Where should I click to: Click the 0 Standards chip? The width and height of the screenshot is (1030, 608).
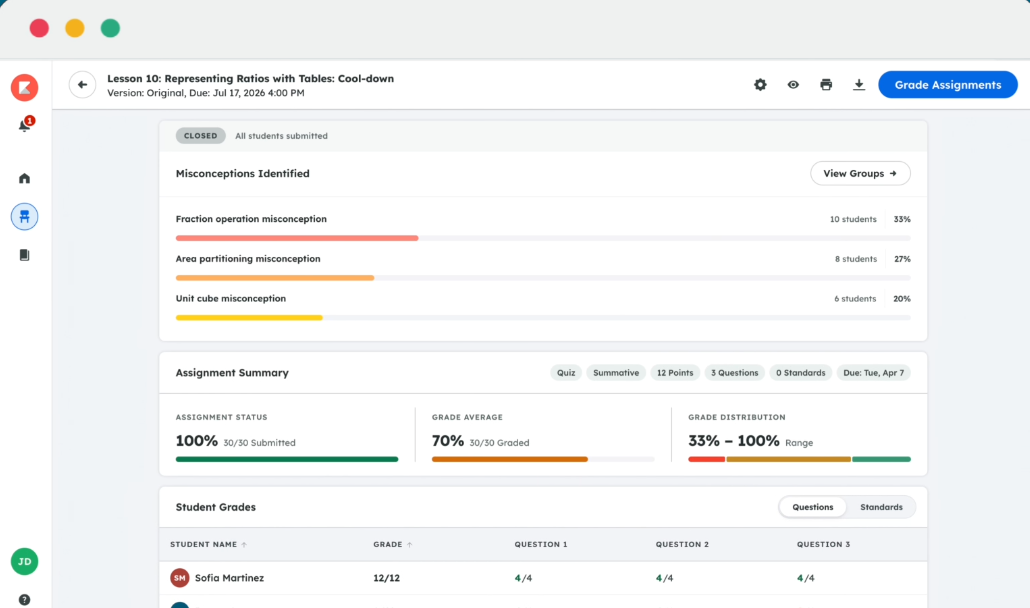[x=800, y=373]
